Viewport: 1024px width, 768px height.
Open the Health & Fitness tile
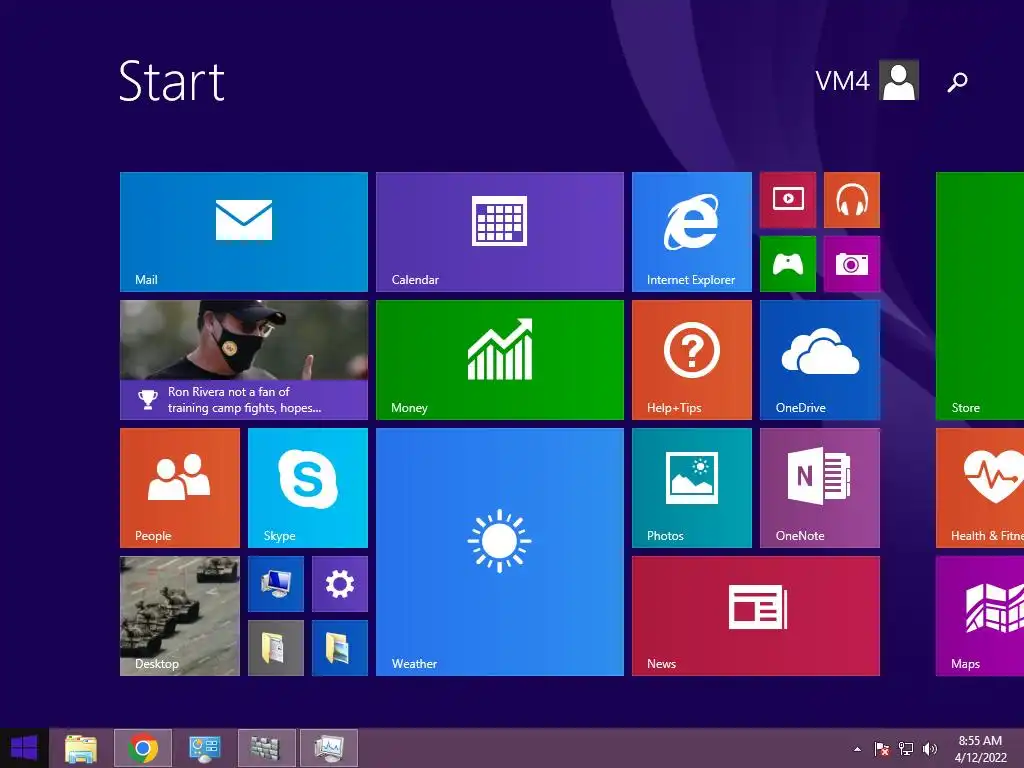pos(980,488)
